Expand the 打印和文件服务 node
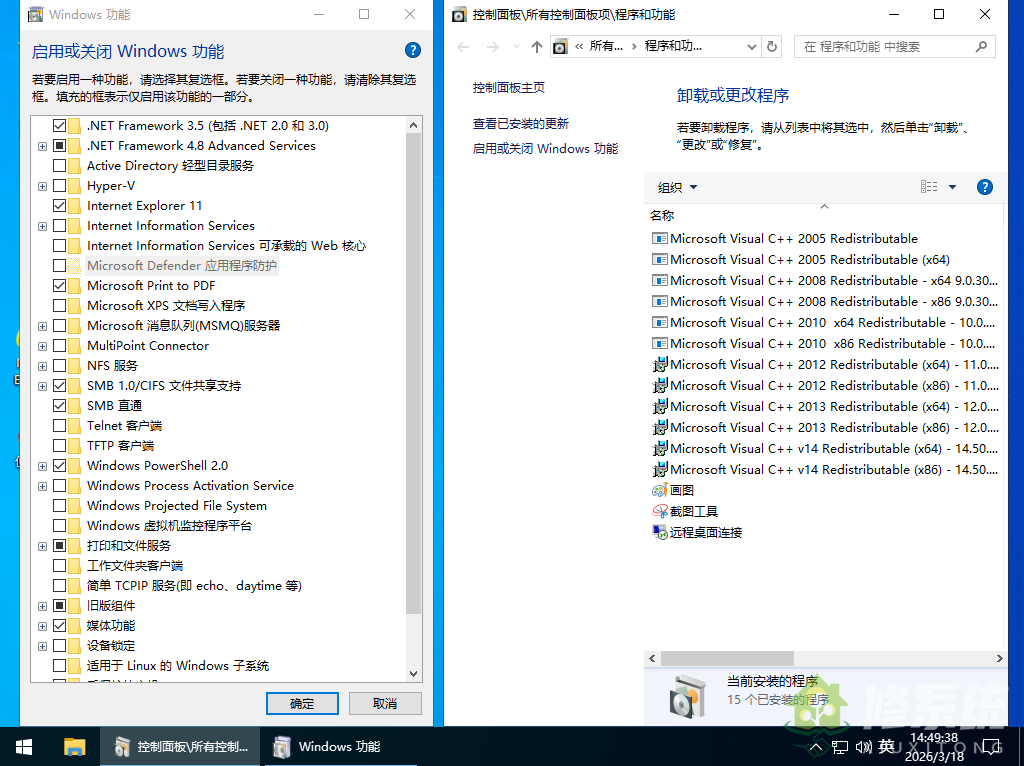1024x766 pixels. tap(42, 546)
